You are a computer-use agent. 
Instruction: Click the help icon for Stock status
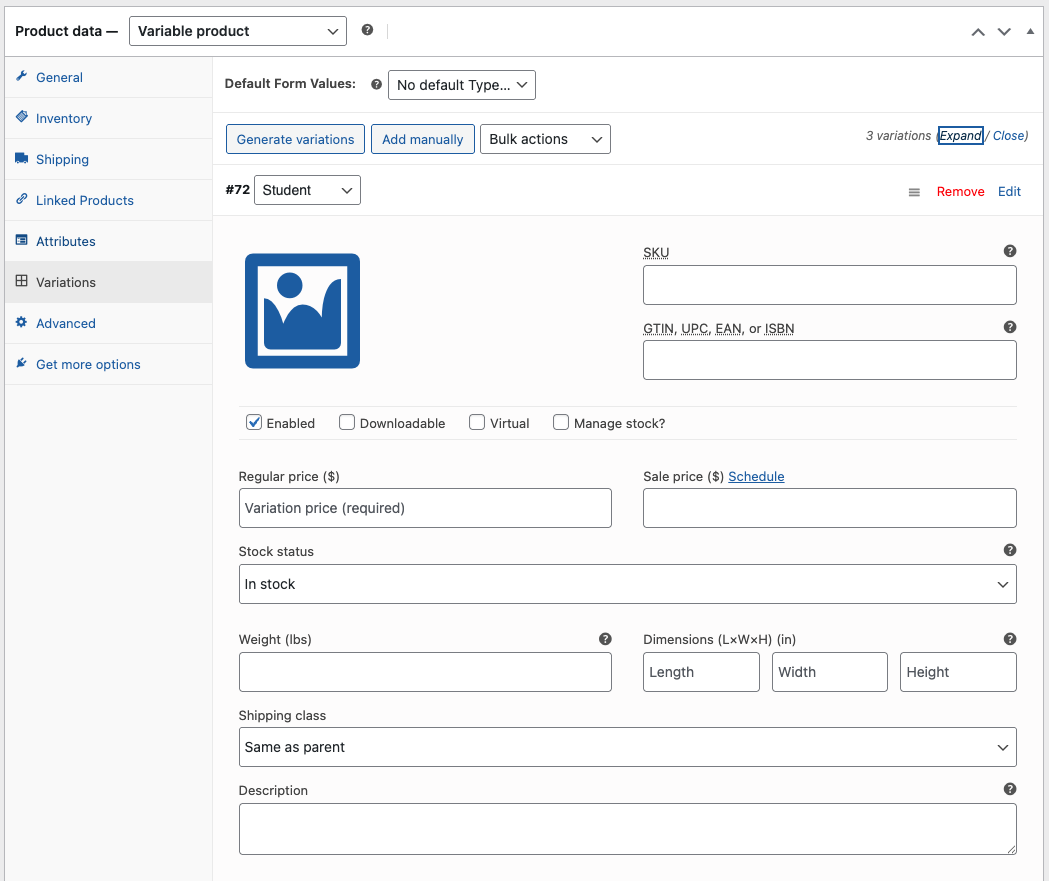coord(1009,550)
